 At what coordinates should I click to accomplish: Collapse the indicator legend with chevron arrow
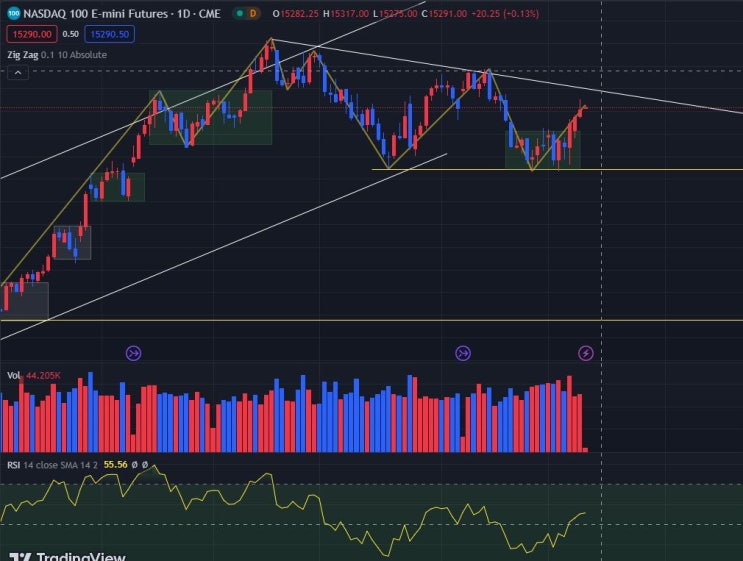(18, 72)
